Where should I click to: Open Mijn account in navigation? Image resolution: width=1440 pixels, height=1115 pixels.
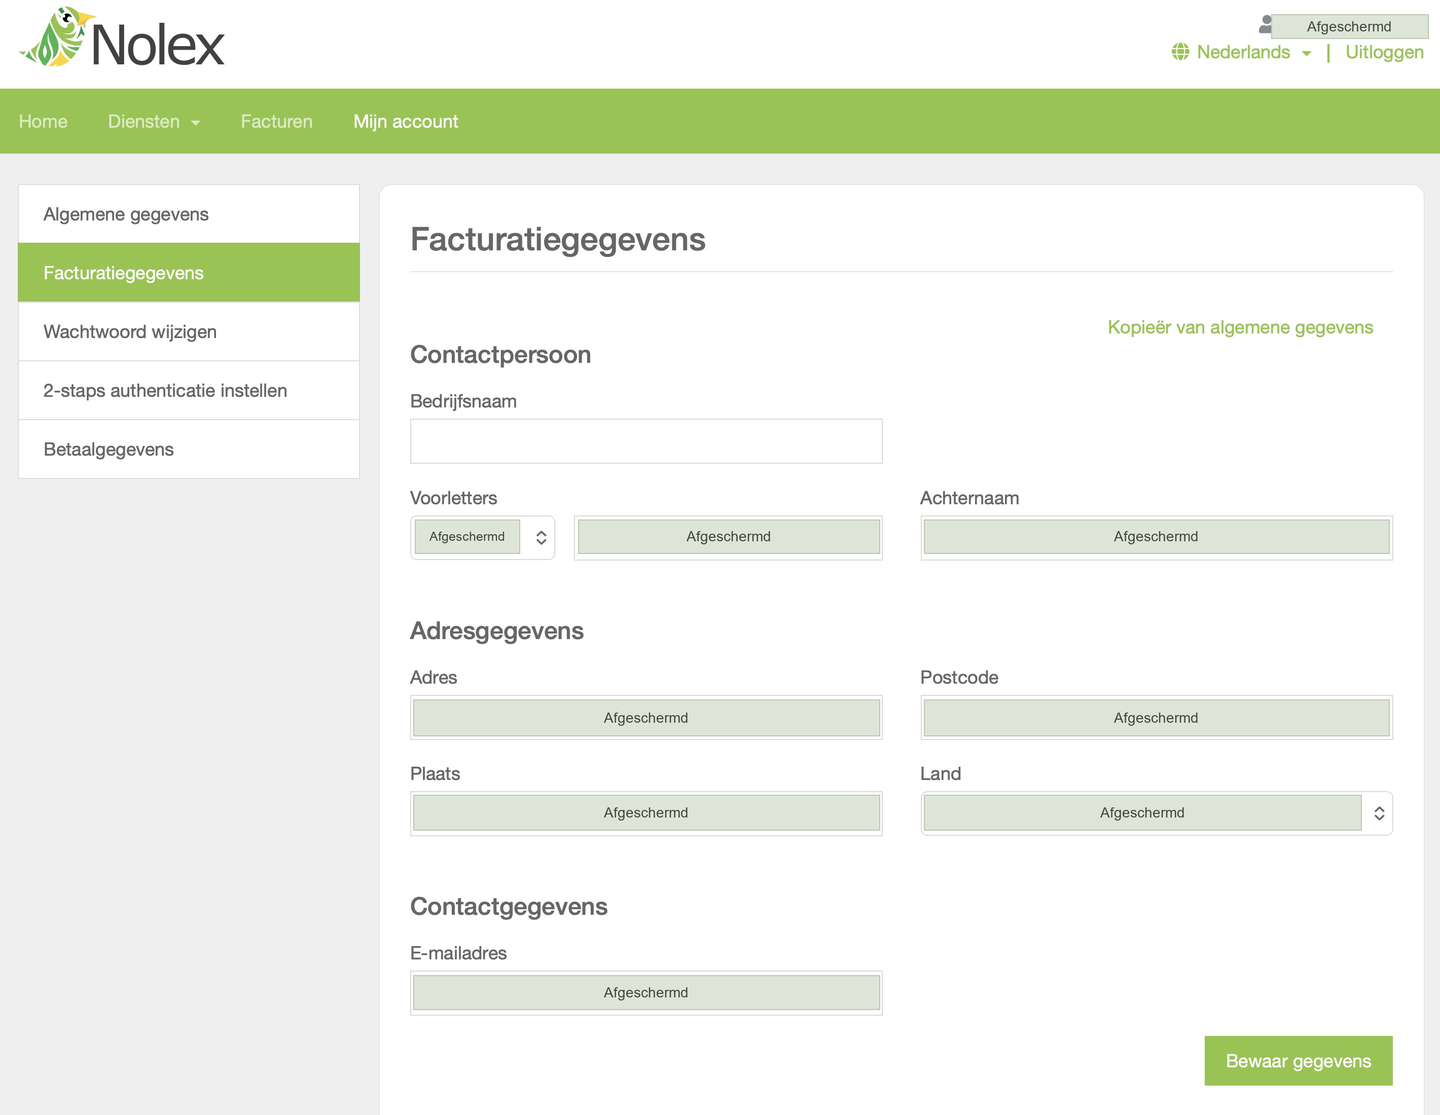click(x=406, y=121)
